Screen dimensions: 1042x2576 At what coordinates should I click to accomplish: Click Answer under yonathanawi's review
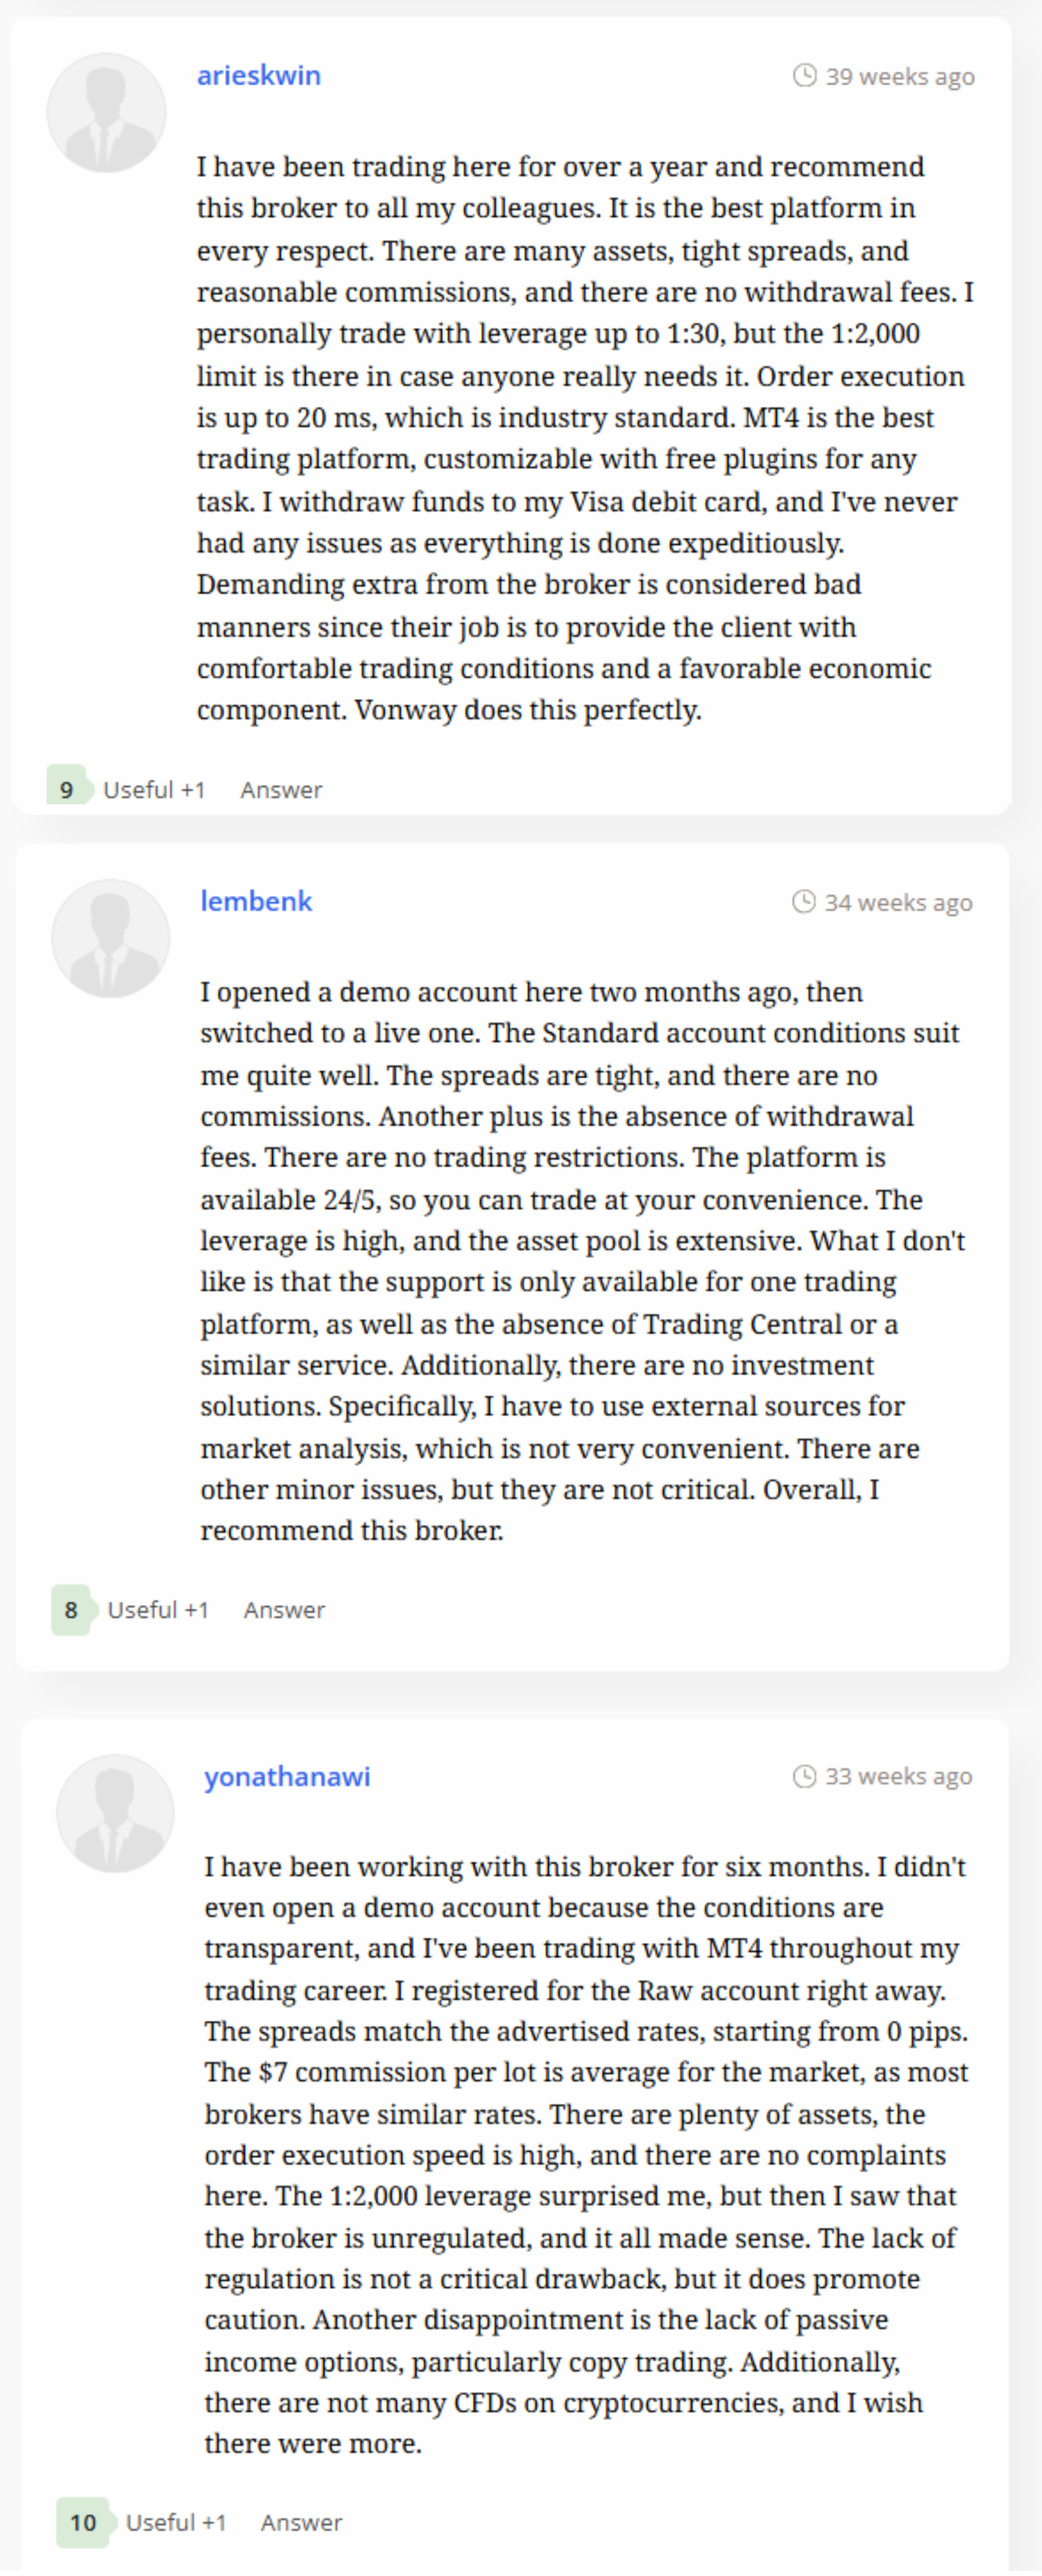(x=301, y=2523)
